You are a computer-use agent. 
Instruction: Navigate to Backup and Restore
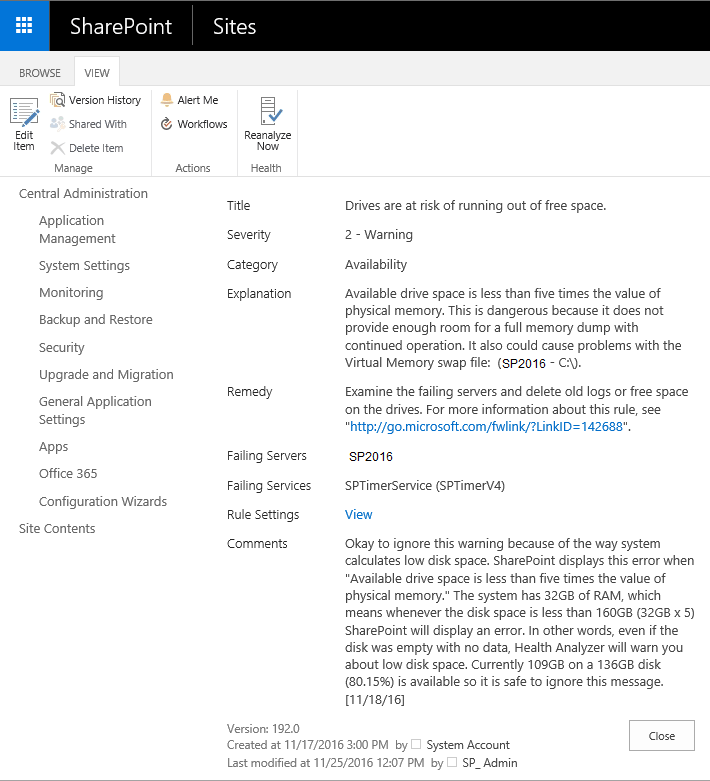[95, 320]
